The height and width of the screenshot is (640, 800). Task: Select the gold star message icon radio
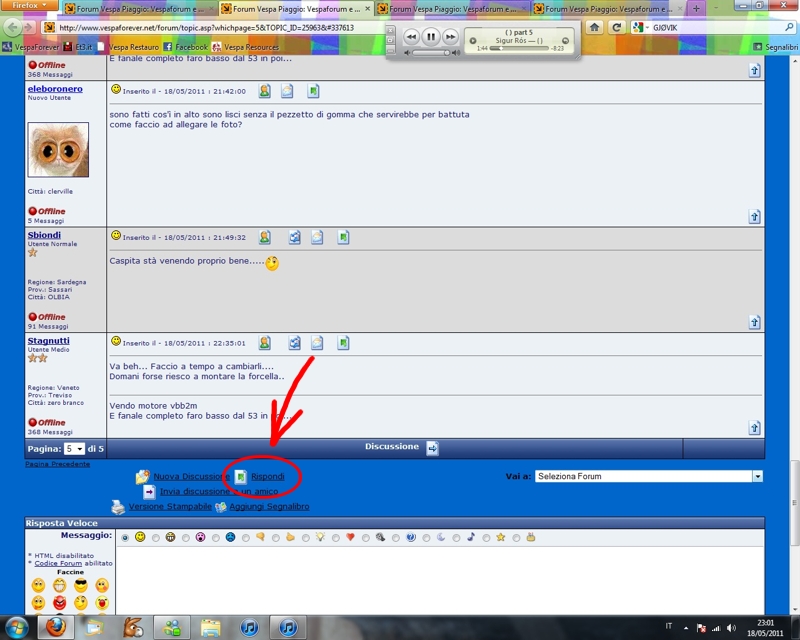(486, 538)
